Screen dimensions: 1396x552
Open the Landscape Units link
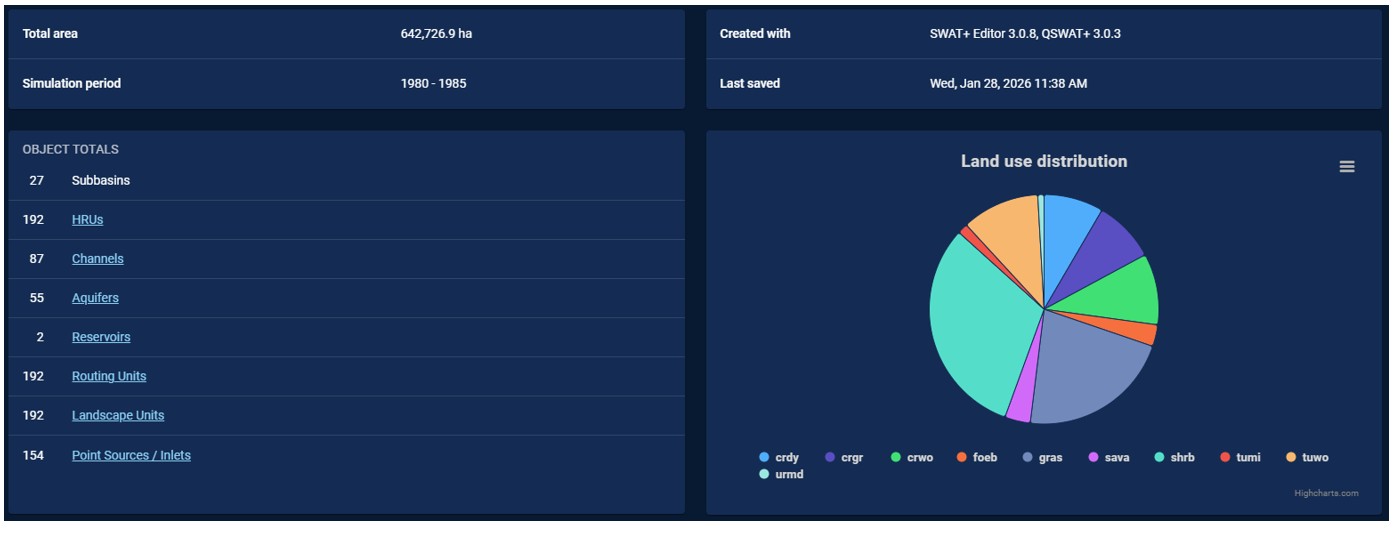[118, 415]
